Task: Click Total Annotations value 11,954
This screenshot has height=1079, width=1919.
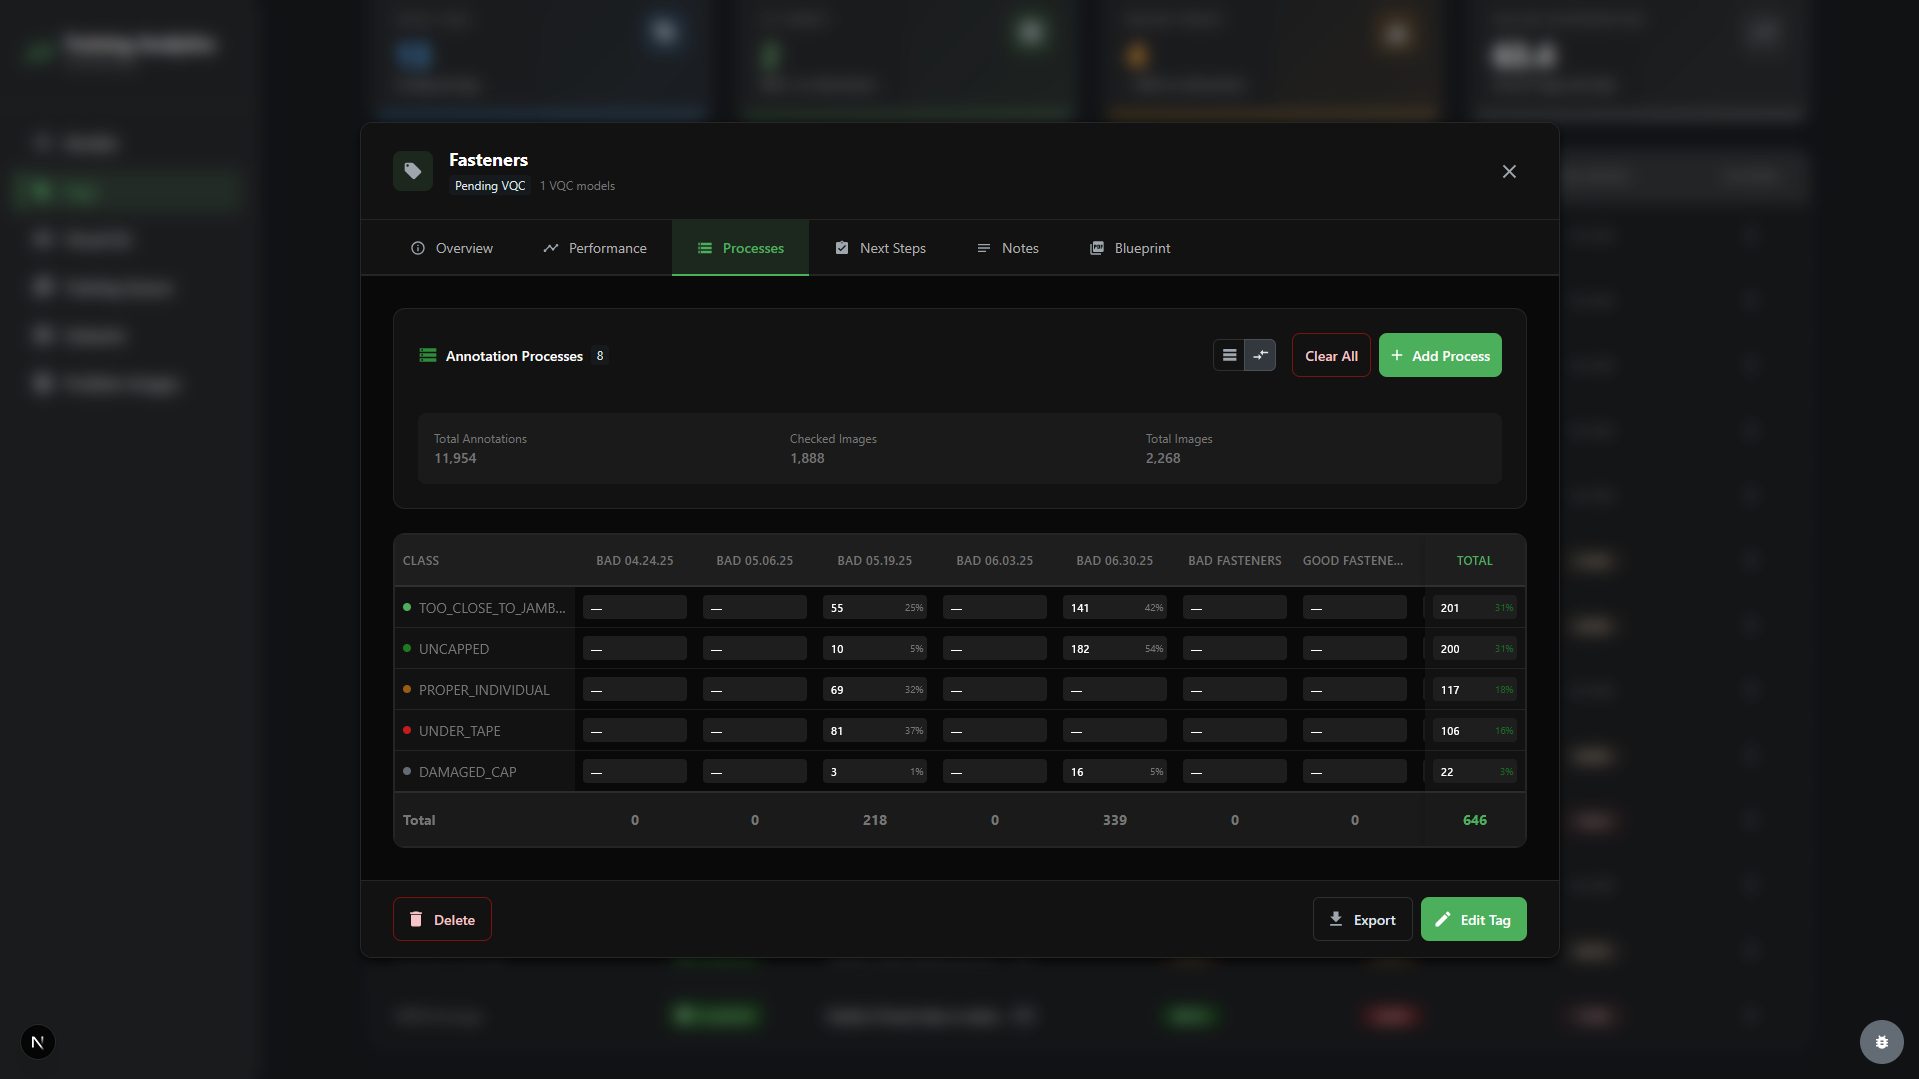Action: (455, 458)
